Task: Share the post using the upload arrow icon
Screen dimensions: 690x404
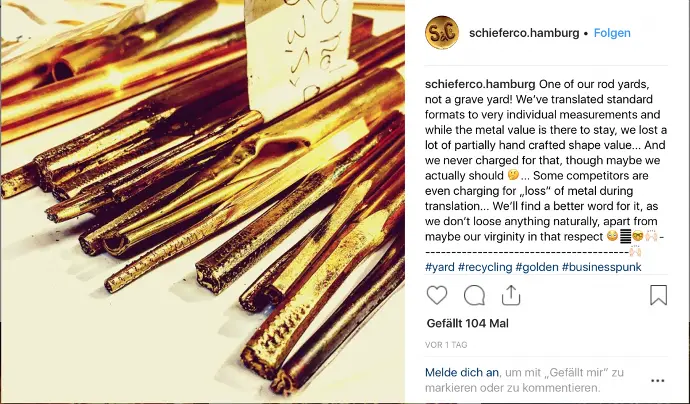Action: click(511, 295)
